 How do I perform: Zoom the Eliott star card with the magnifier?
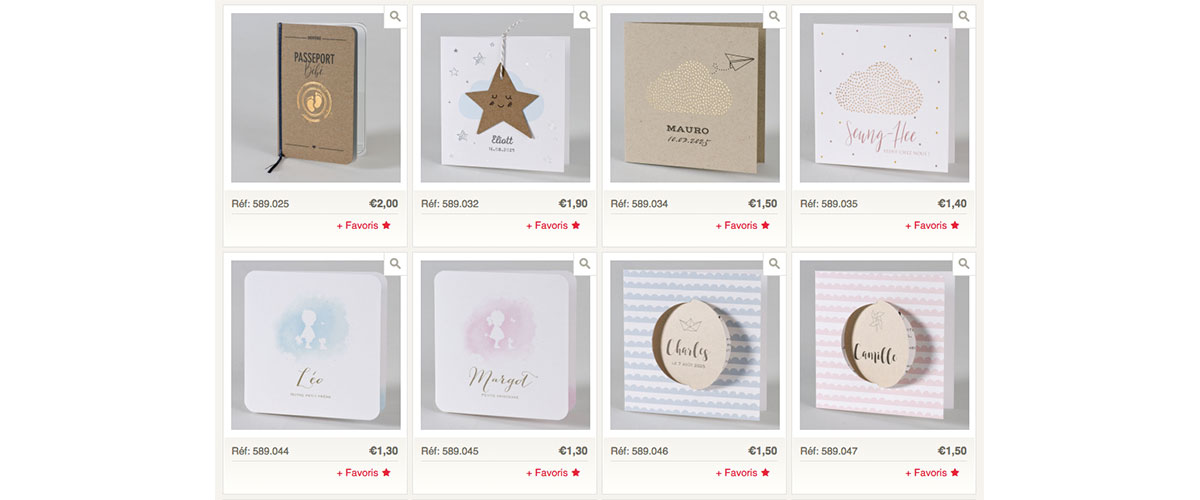tap(585, 17)
